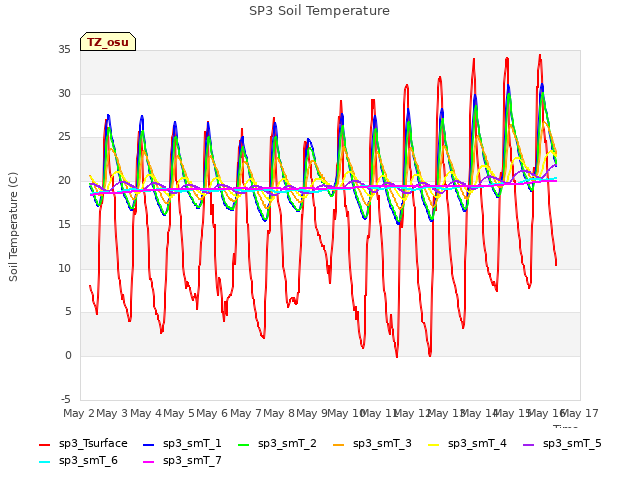
Task: Click the 35 y-axis tick label
Action: pos(64,50)
